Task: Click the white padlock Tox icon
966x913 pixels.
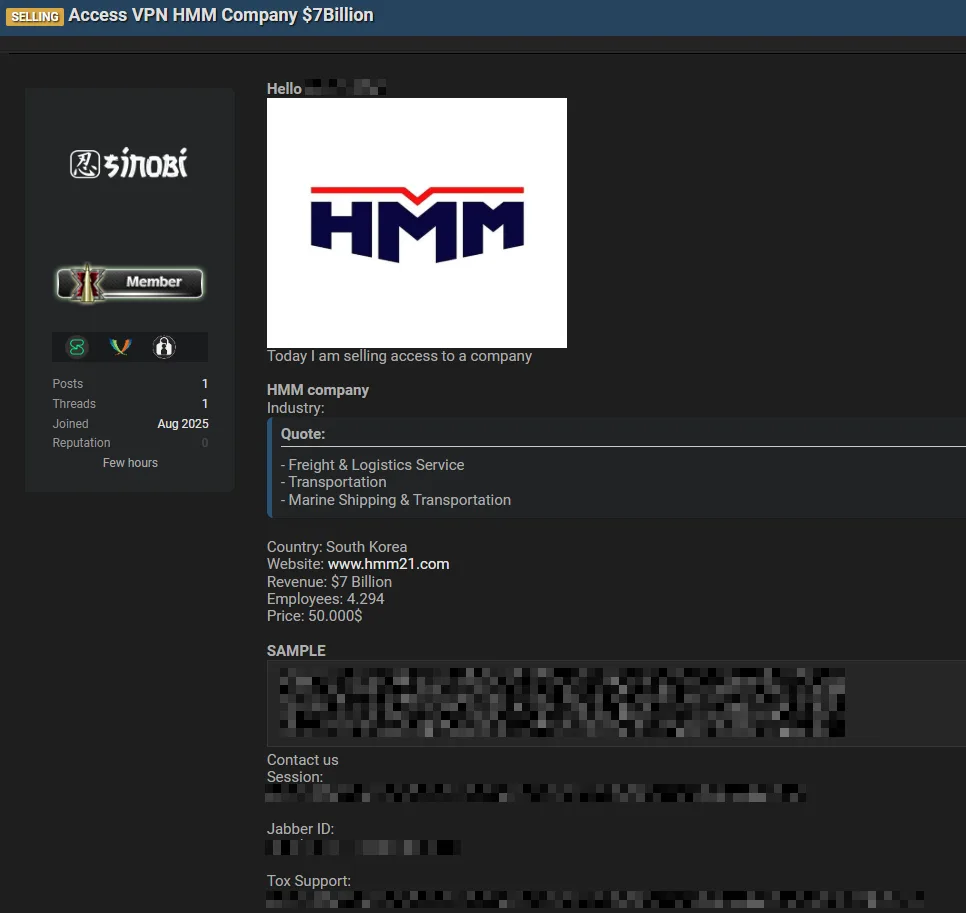Action: [x=164, y=347]
